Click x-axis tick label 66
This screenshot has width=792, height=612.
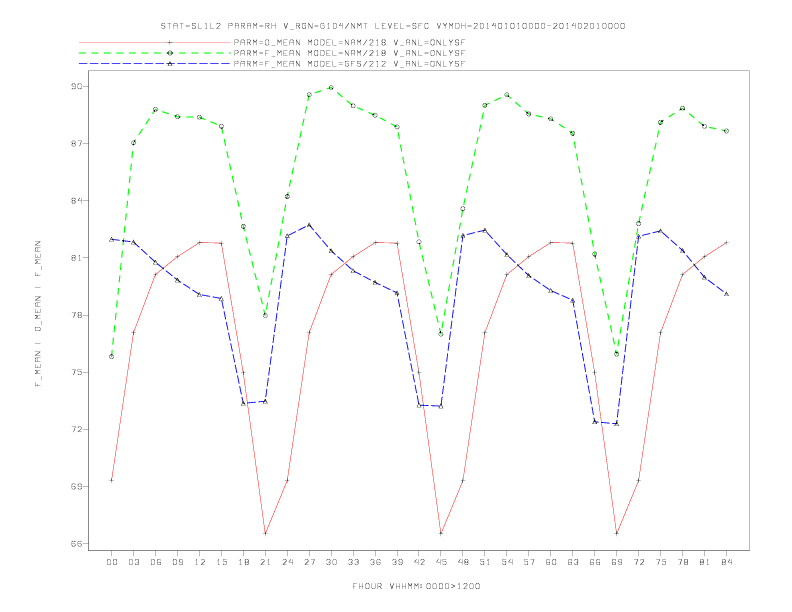[595, 562]
